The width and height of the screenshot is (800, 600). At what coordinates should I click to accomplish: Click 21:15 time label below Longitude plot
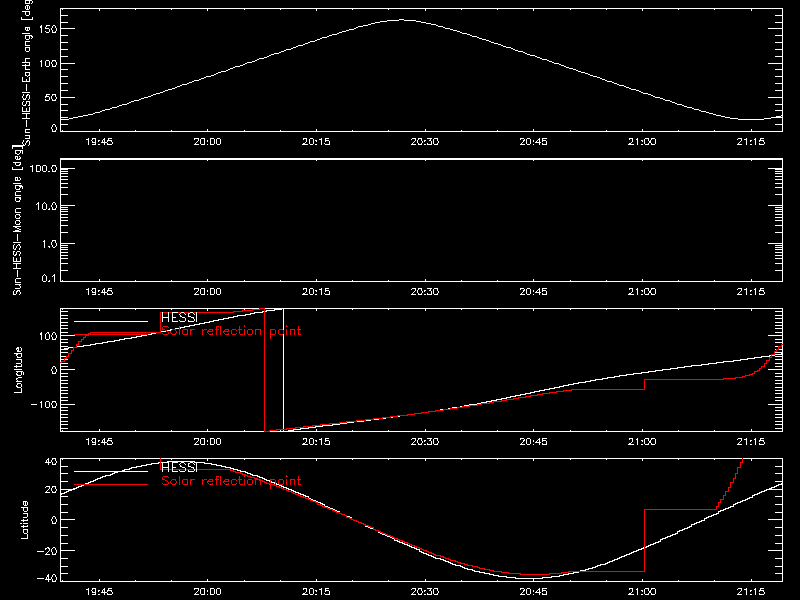[751, 441]
